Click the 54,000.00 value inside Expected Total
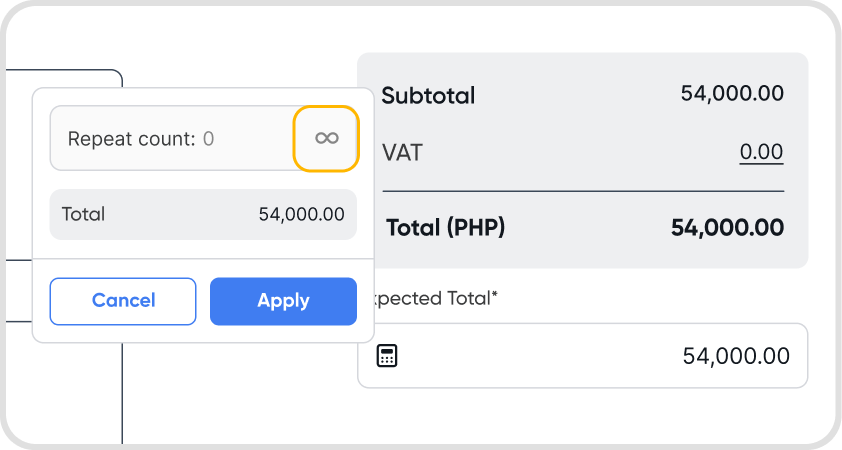Image resolution: width=842 pixels, height=450 pixels. click(736, 356)
